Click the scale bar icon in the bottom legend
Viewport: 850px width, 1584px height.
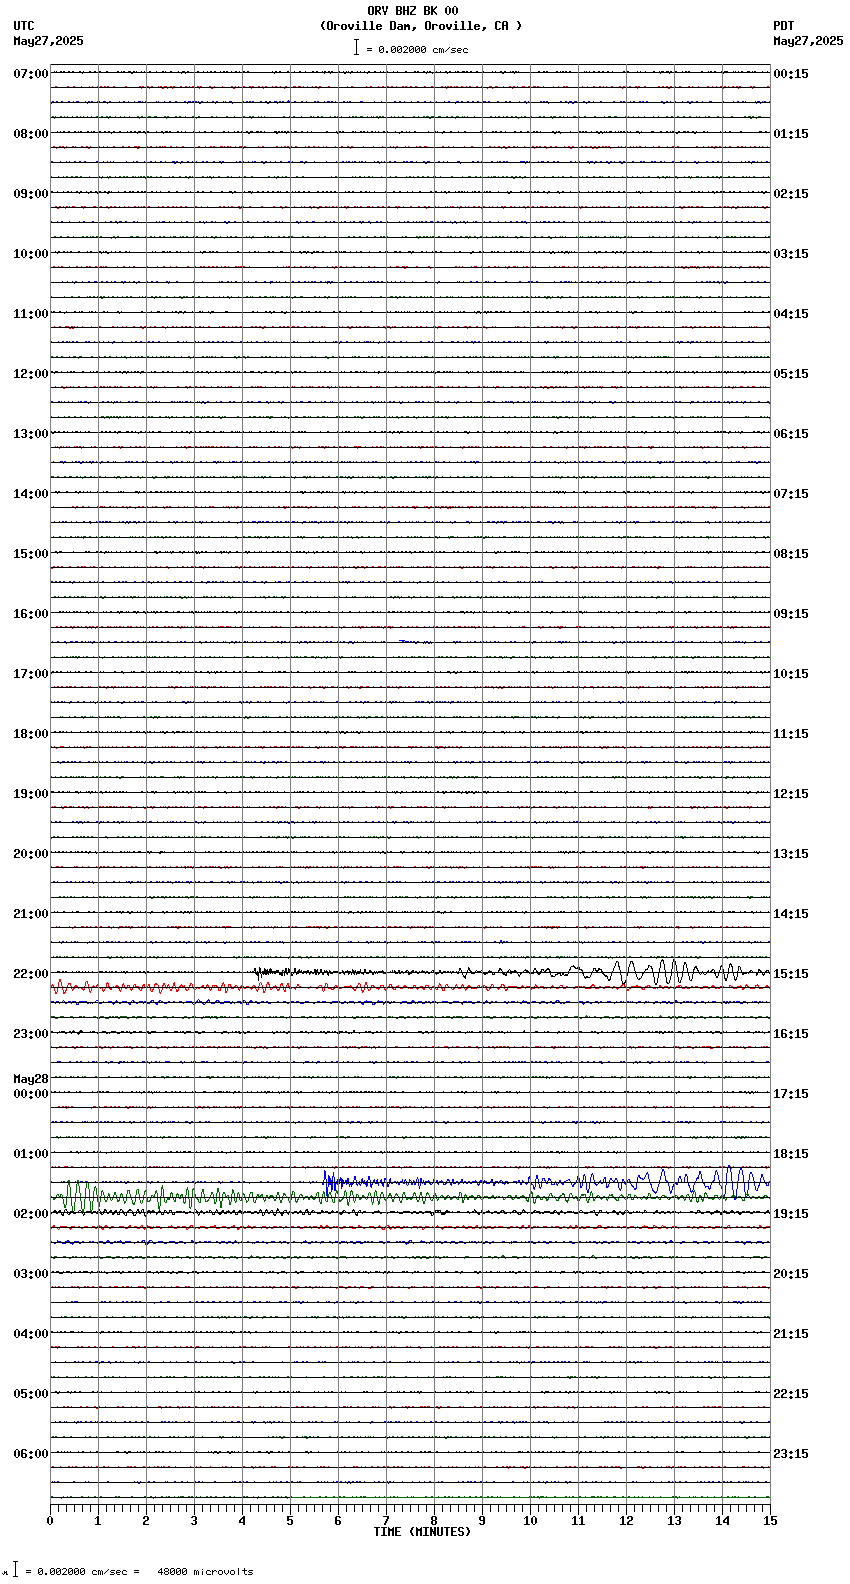(15, 1570)
